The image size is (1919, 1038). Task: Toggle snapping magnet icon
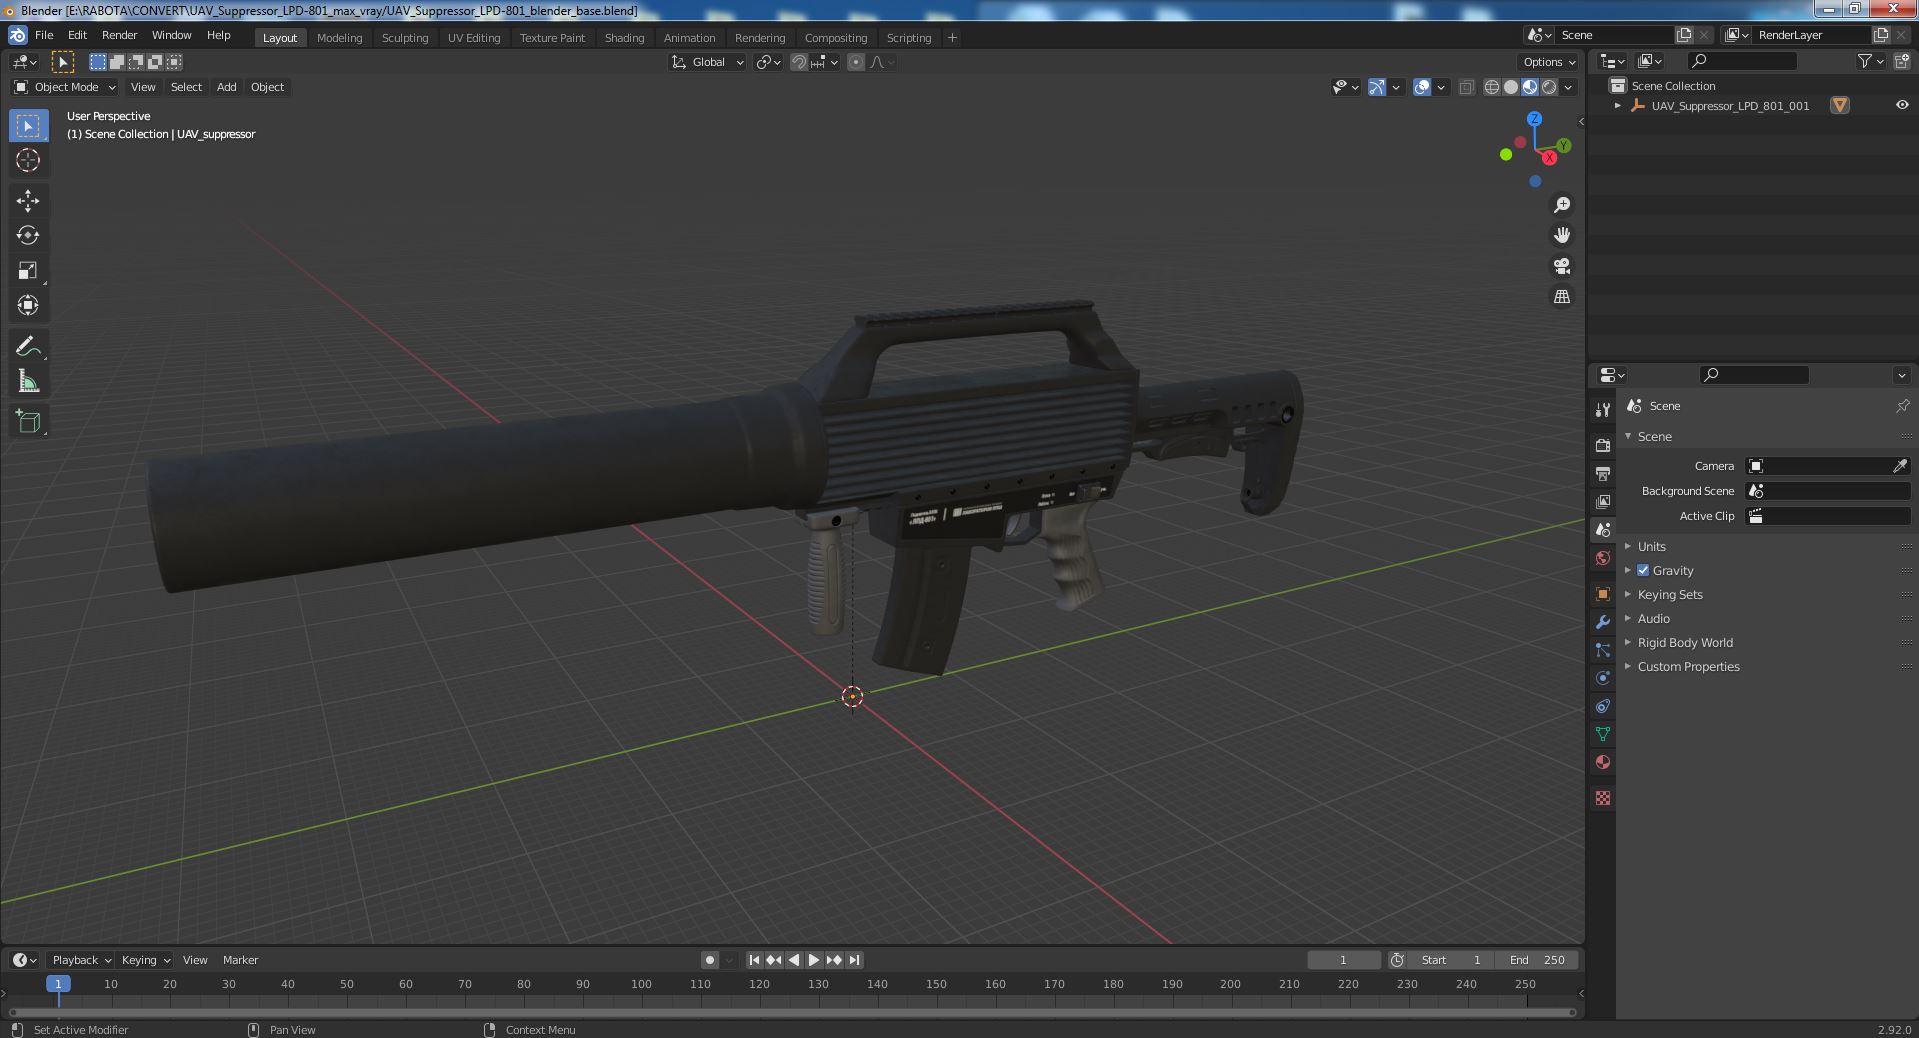point(798,62)
